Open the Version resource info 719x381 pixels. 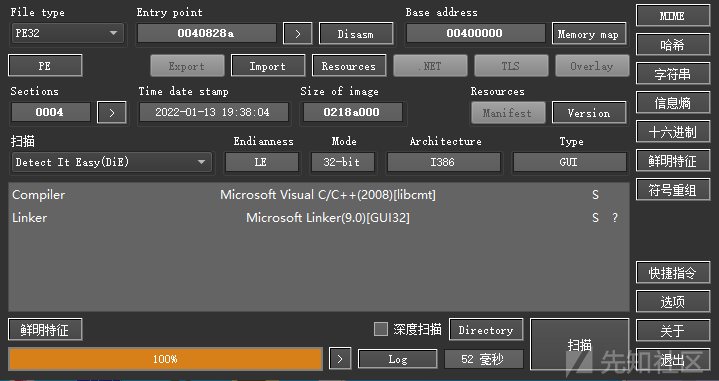(x=589, y=113)
